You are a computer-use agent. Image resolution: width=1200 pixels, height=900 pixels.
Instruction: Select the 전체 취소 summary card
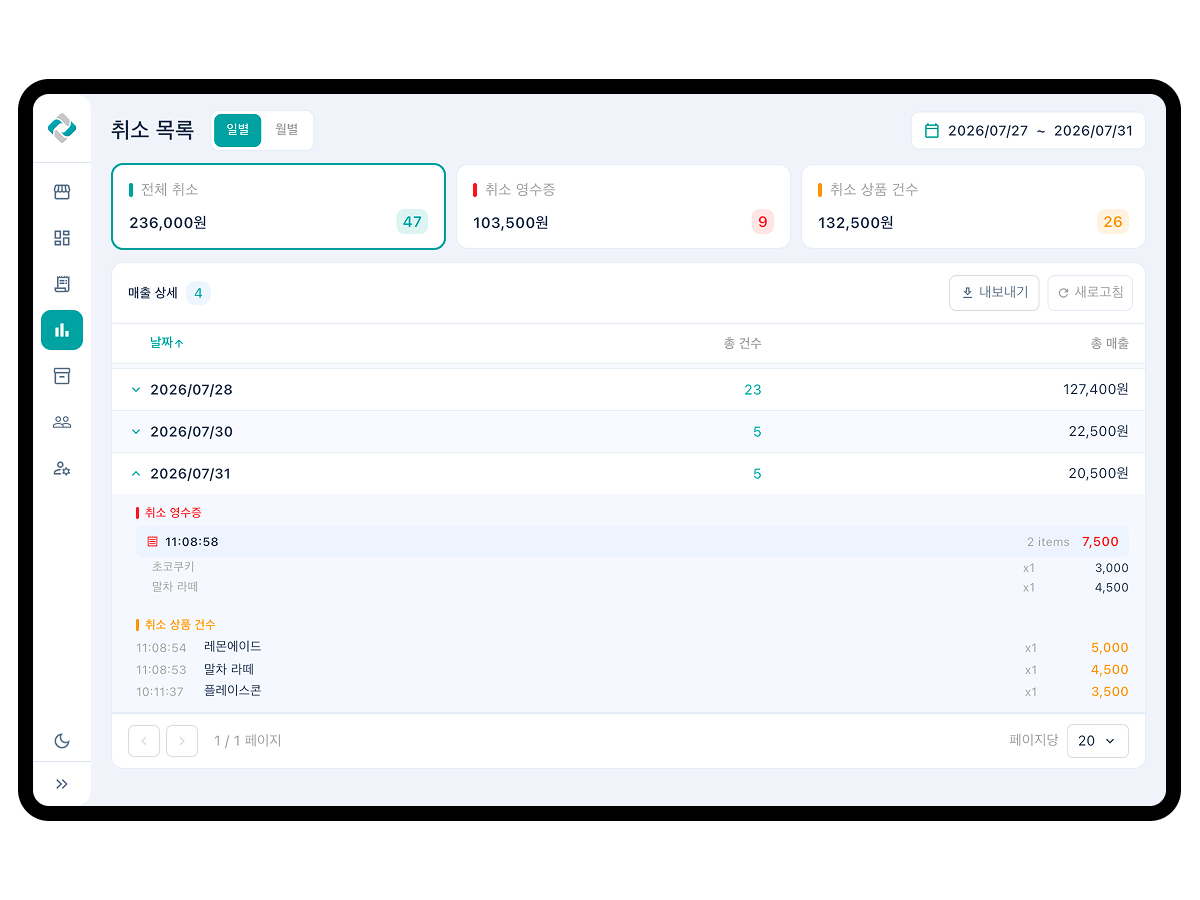[278, 206]
